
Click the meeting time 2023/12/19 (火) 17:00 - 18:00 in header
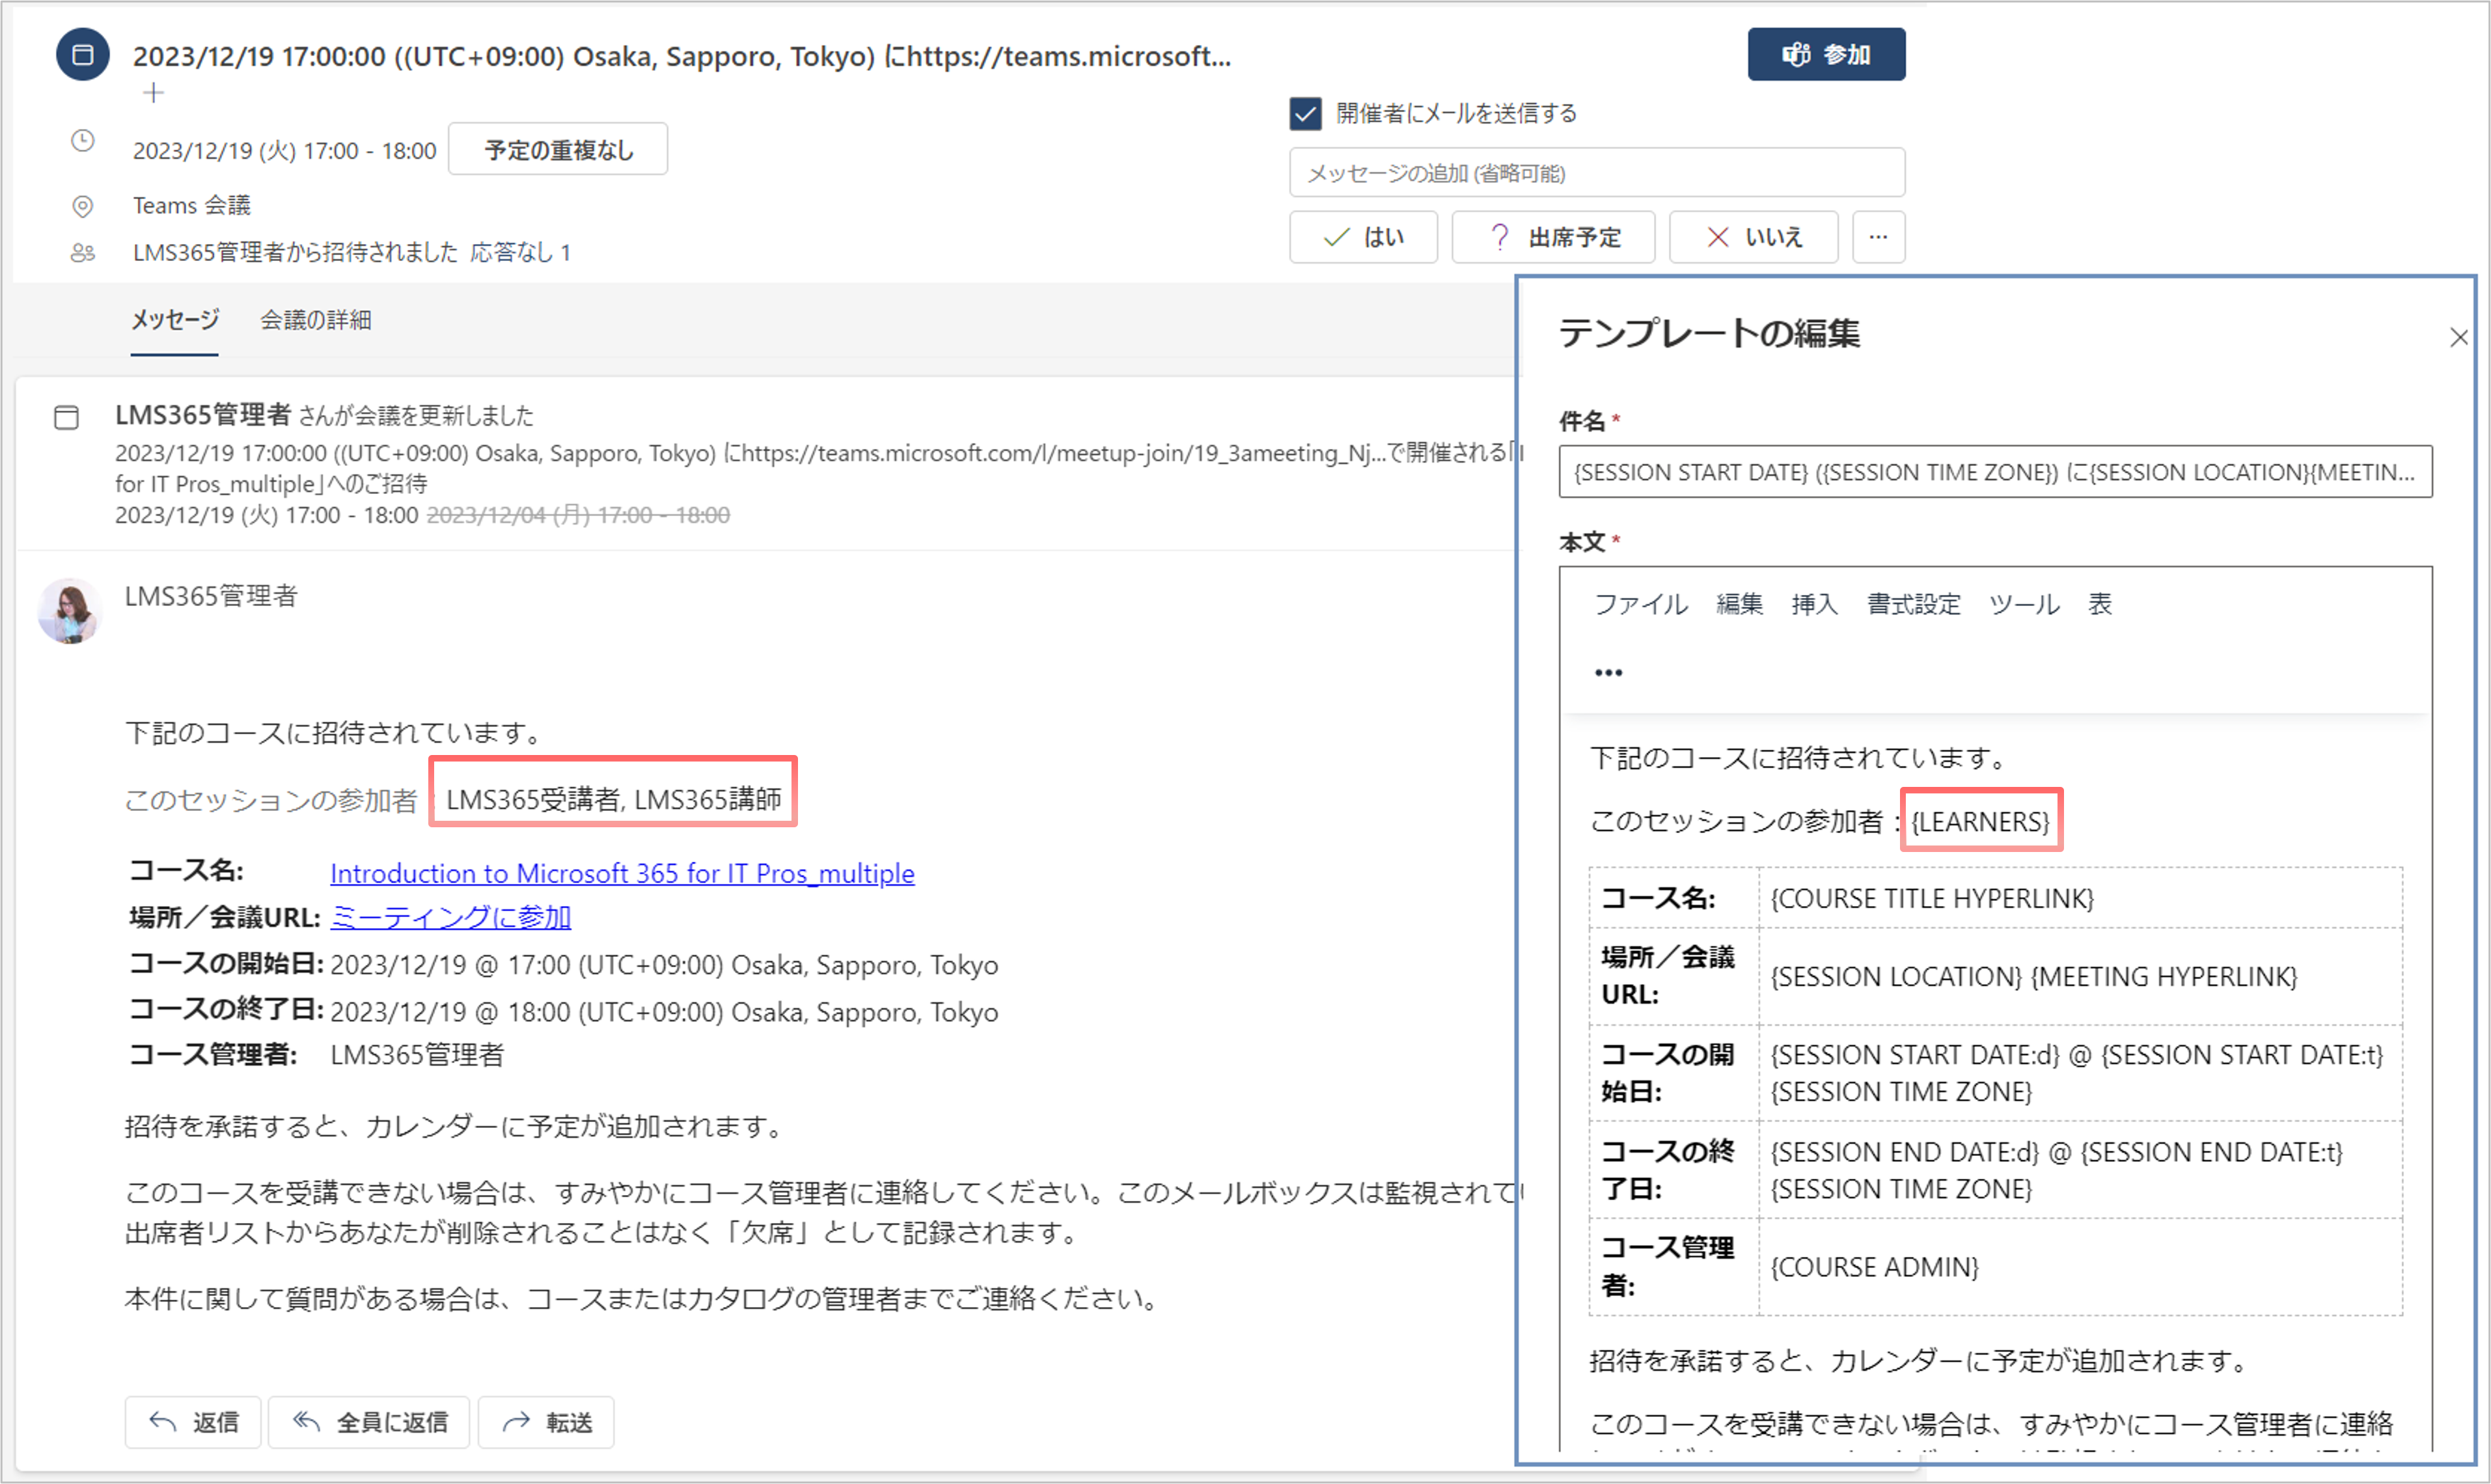coord(285,151)
